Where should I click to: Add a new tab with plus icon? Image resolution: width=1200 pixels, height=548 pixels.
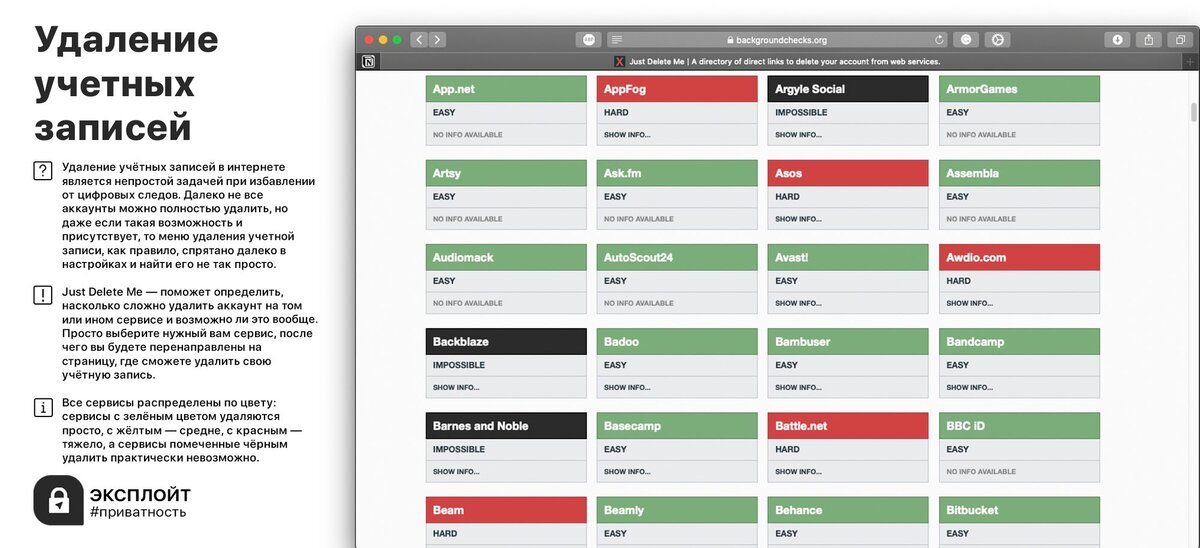tap(1190, 61)
